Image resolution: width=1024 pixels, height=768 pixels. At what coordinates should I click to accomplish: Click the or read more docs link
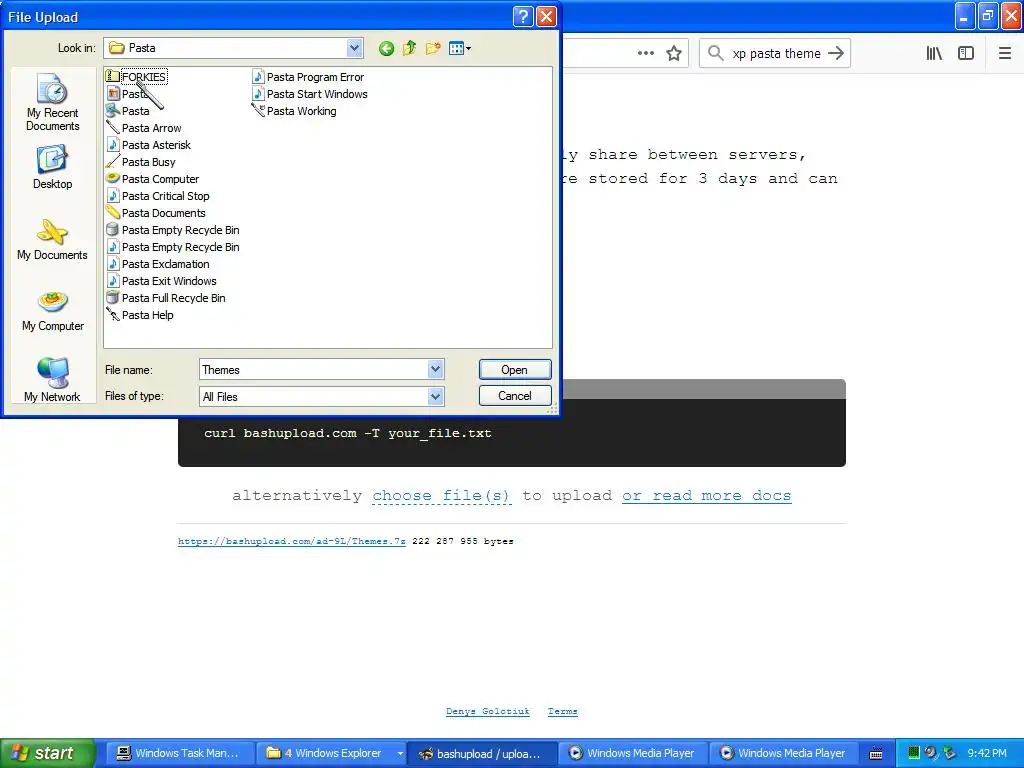(707, 496)
